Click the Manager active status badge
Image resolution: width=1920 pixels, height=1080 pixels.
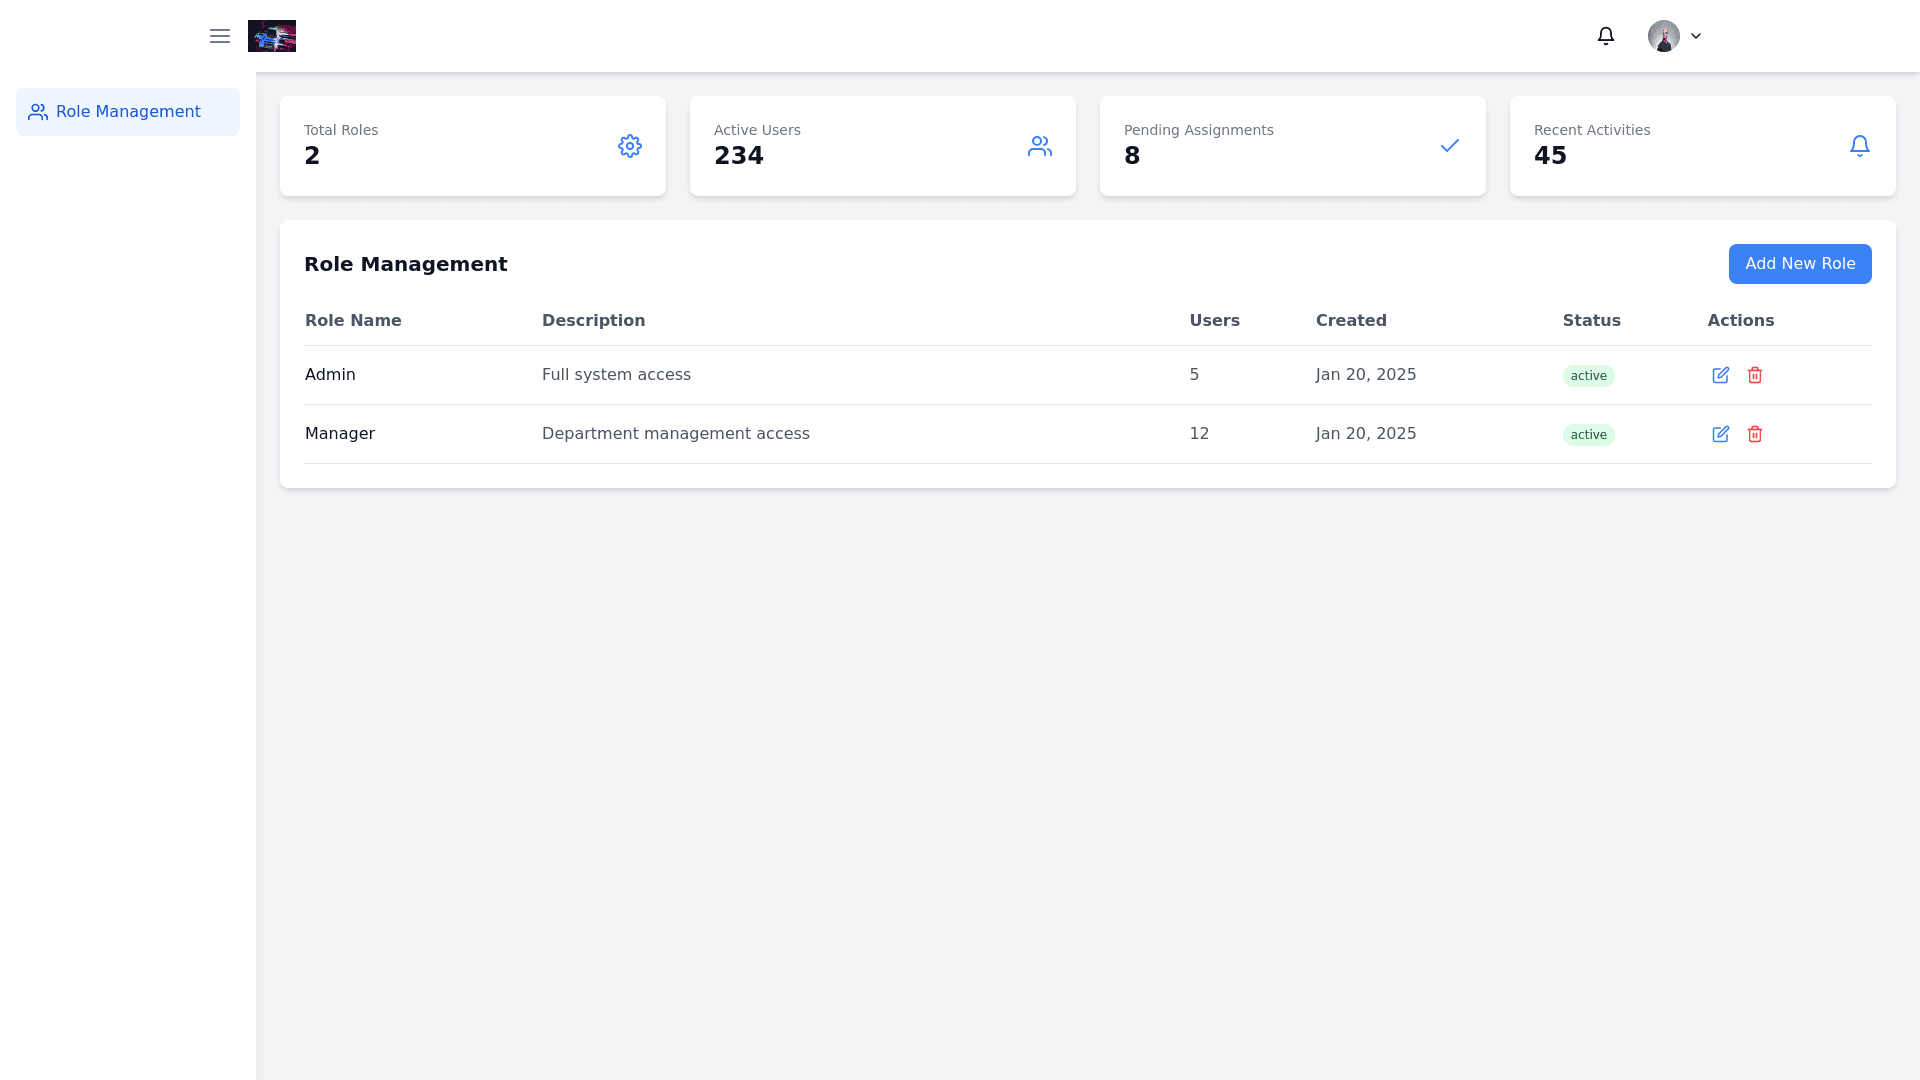pyautogui.click(x=1589, y=435)
